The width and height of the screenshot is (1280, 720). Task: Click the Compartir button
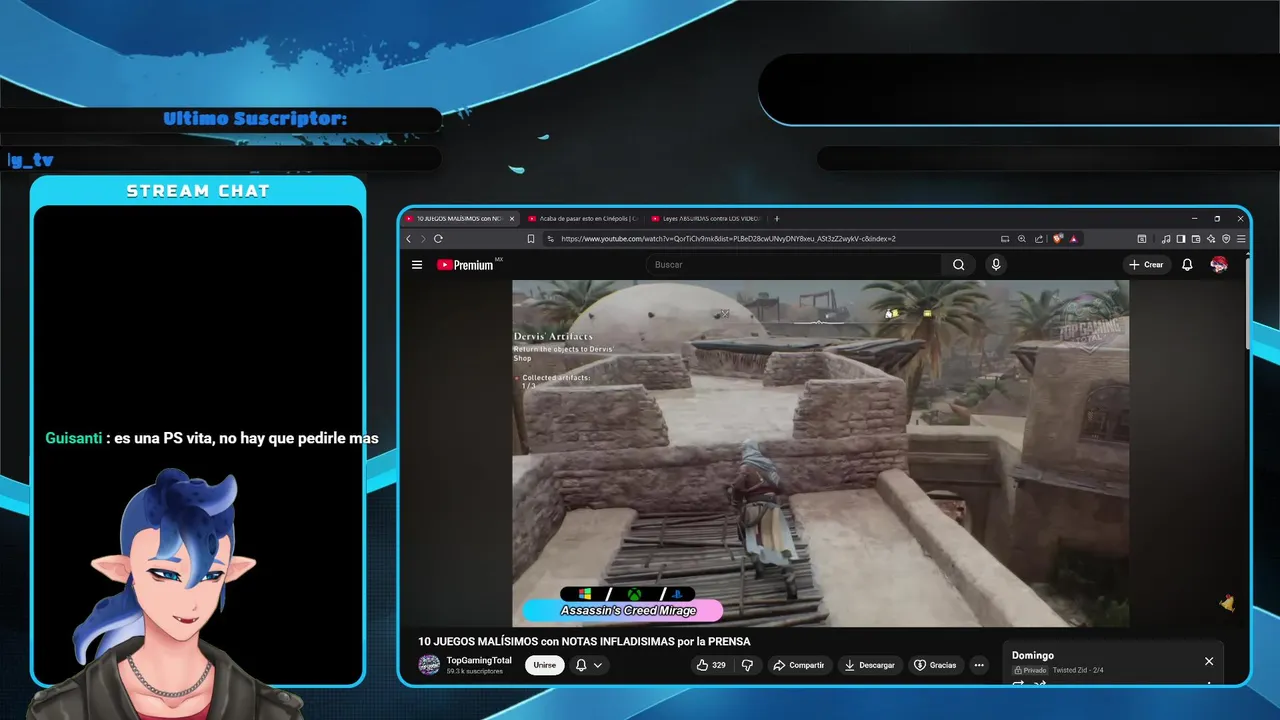(798, 665)
